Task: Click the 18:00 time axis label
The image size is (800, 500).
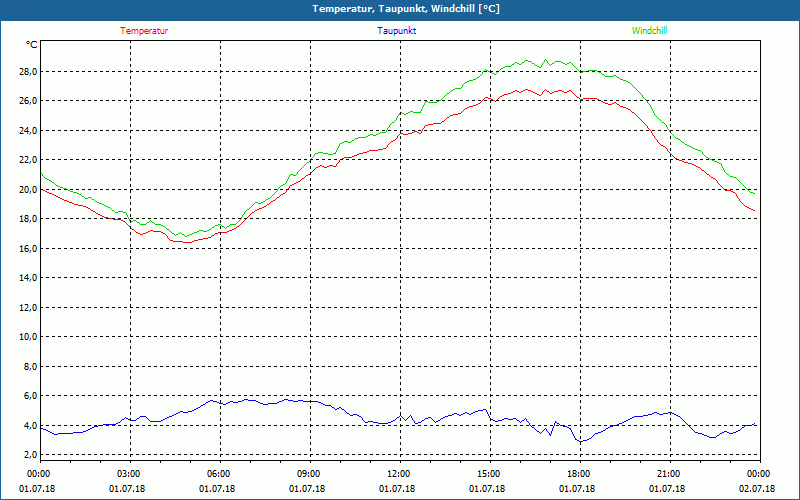Action: click(580, 474)
